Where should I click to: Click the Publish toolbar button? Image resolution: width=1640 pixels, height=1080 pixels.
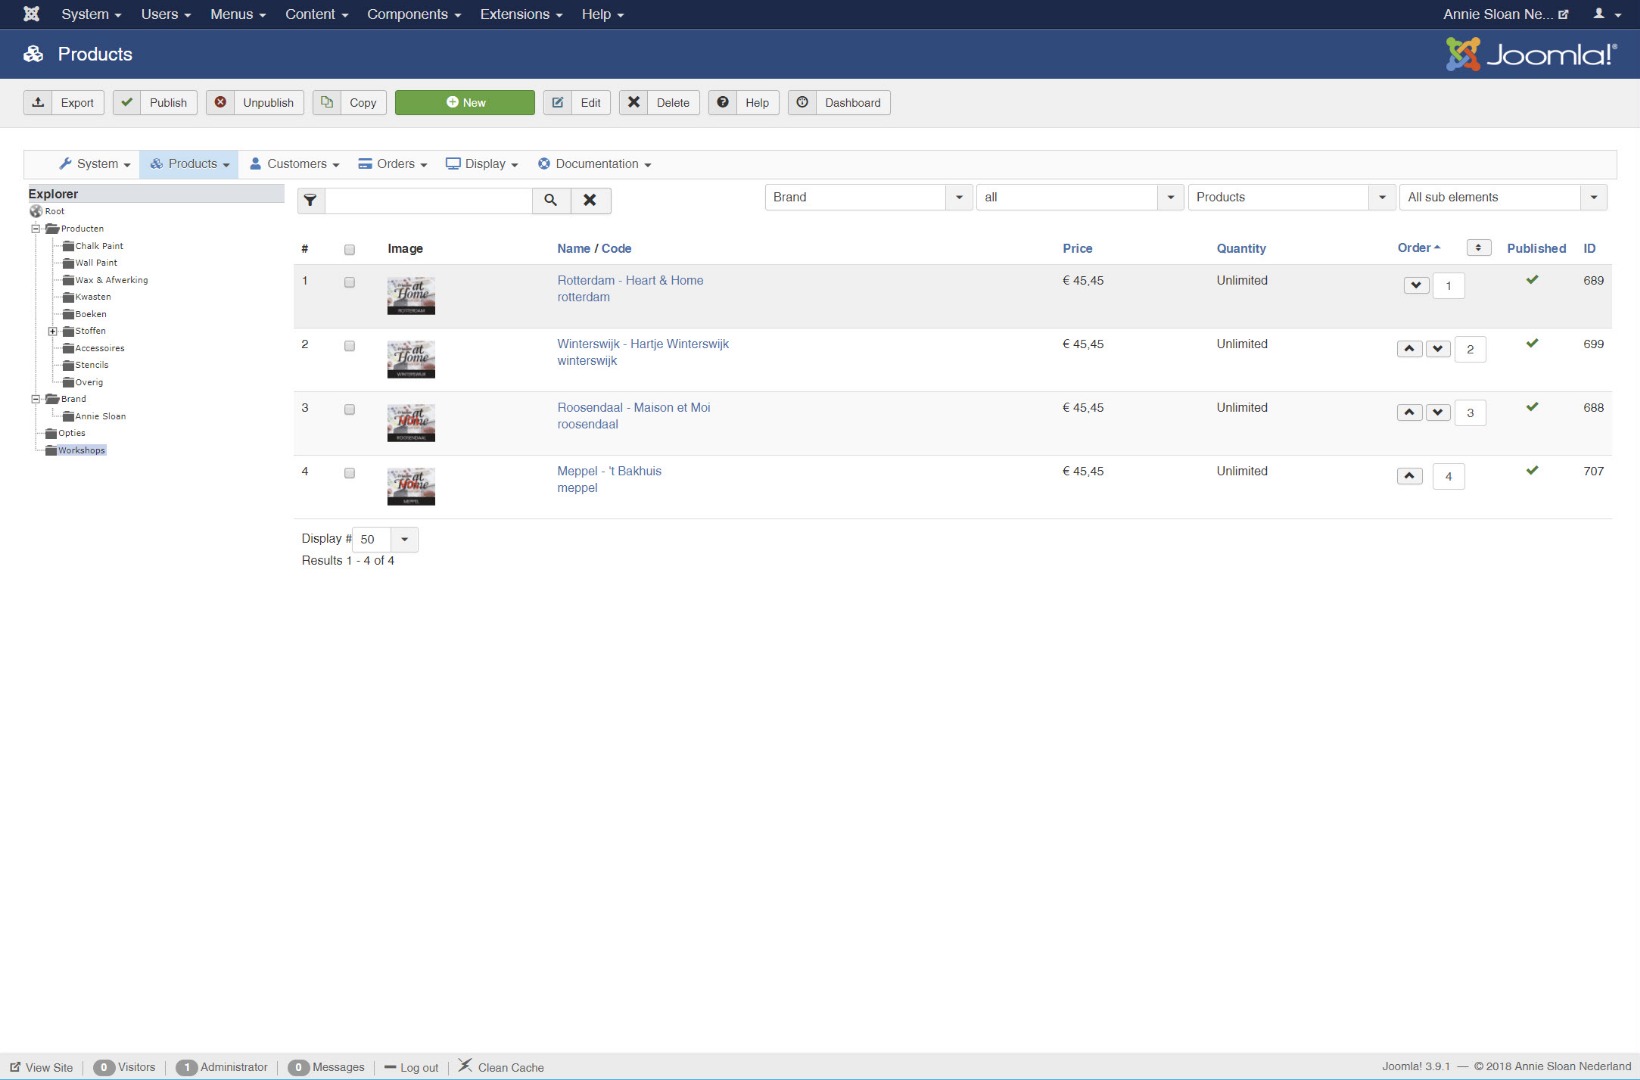pos(155,103)
